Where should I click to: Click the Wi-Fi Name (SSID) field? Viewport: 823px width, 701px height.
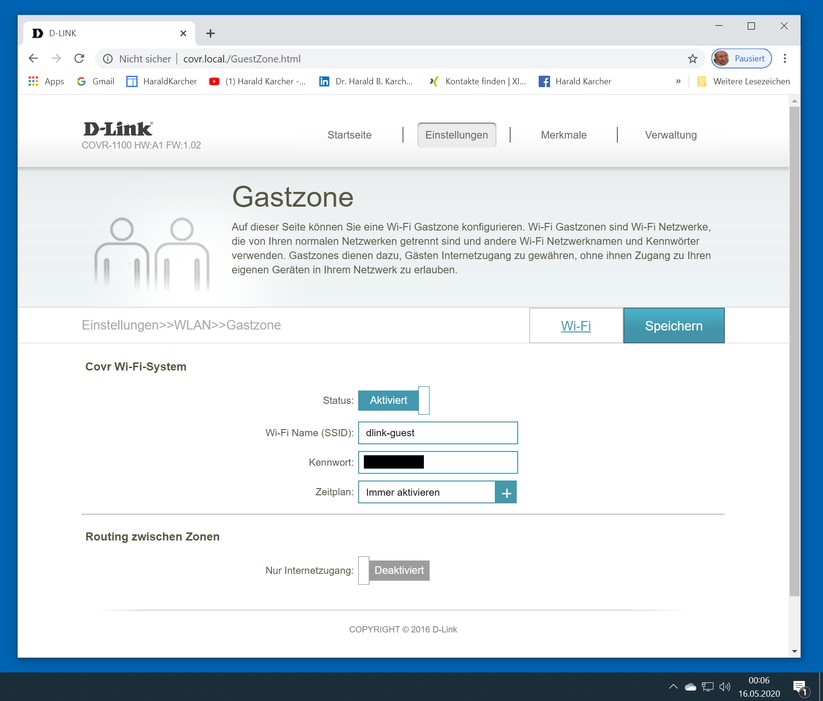(437, 433)
